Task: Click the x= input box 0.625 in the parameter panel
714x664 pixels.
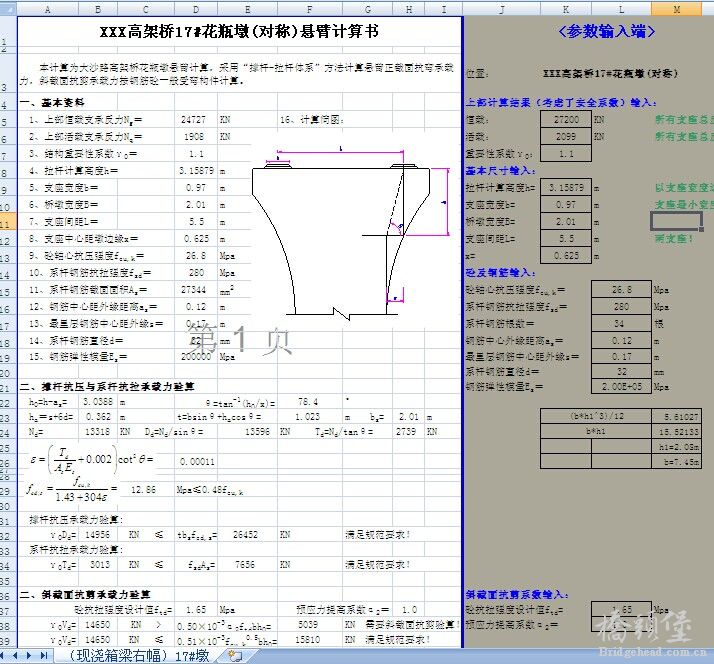Action: (x=566, y=255)
